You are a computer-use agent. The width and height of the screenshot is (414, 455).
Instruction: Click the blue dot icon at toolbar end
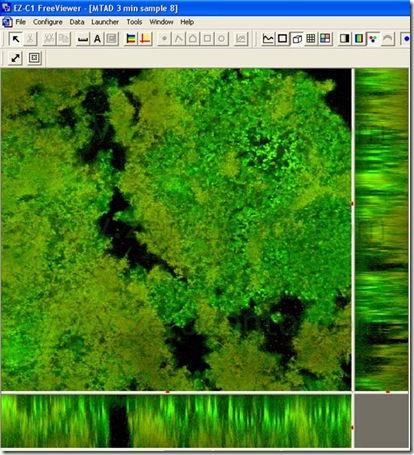click(405, 39)
